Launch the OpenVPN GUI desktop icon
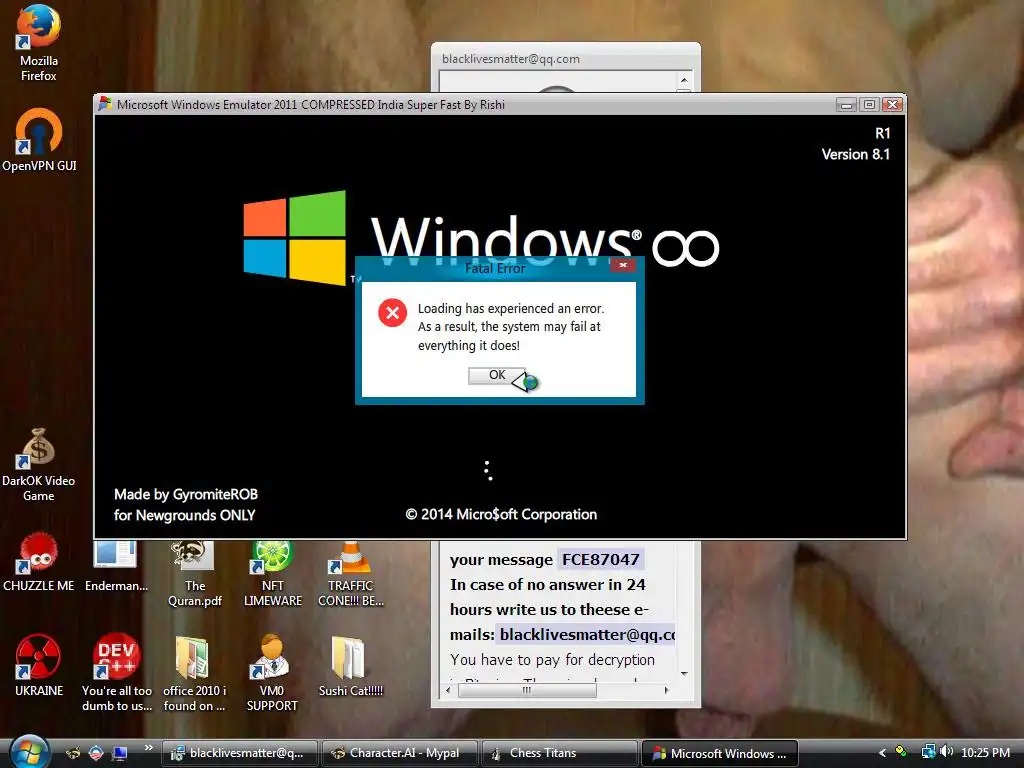The width and height of the screenshot is (1024, 768). pos(39,140)
